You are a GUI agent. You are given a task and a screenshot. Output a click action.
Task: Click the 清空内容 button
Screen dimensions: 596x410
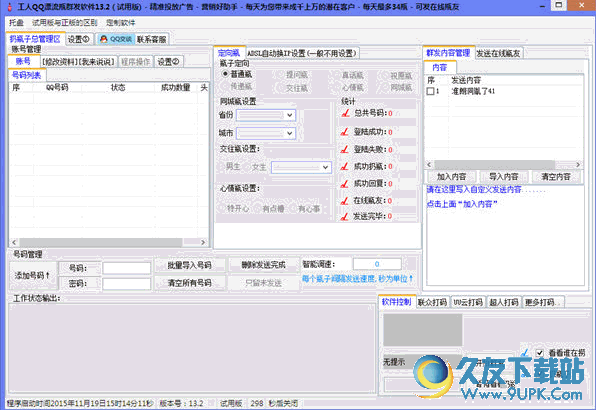[x=556, y=176]
